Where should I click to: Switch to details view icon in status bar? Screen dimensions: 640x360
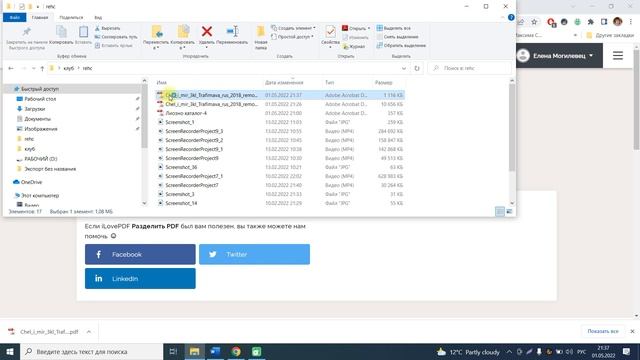[500, 211]
